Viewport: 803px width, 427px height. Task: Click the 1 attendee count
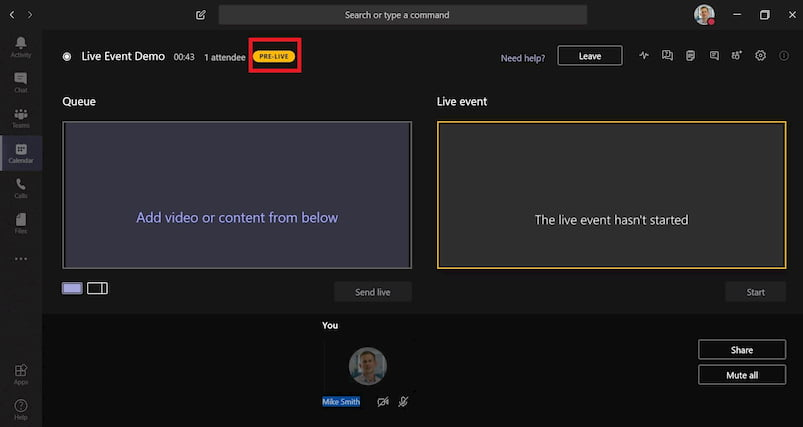pyautogui.click(x=224, y=57)
